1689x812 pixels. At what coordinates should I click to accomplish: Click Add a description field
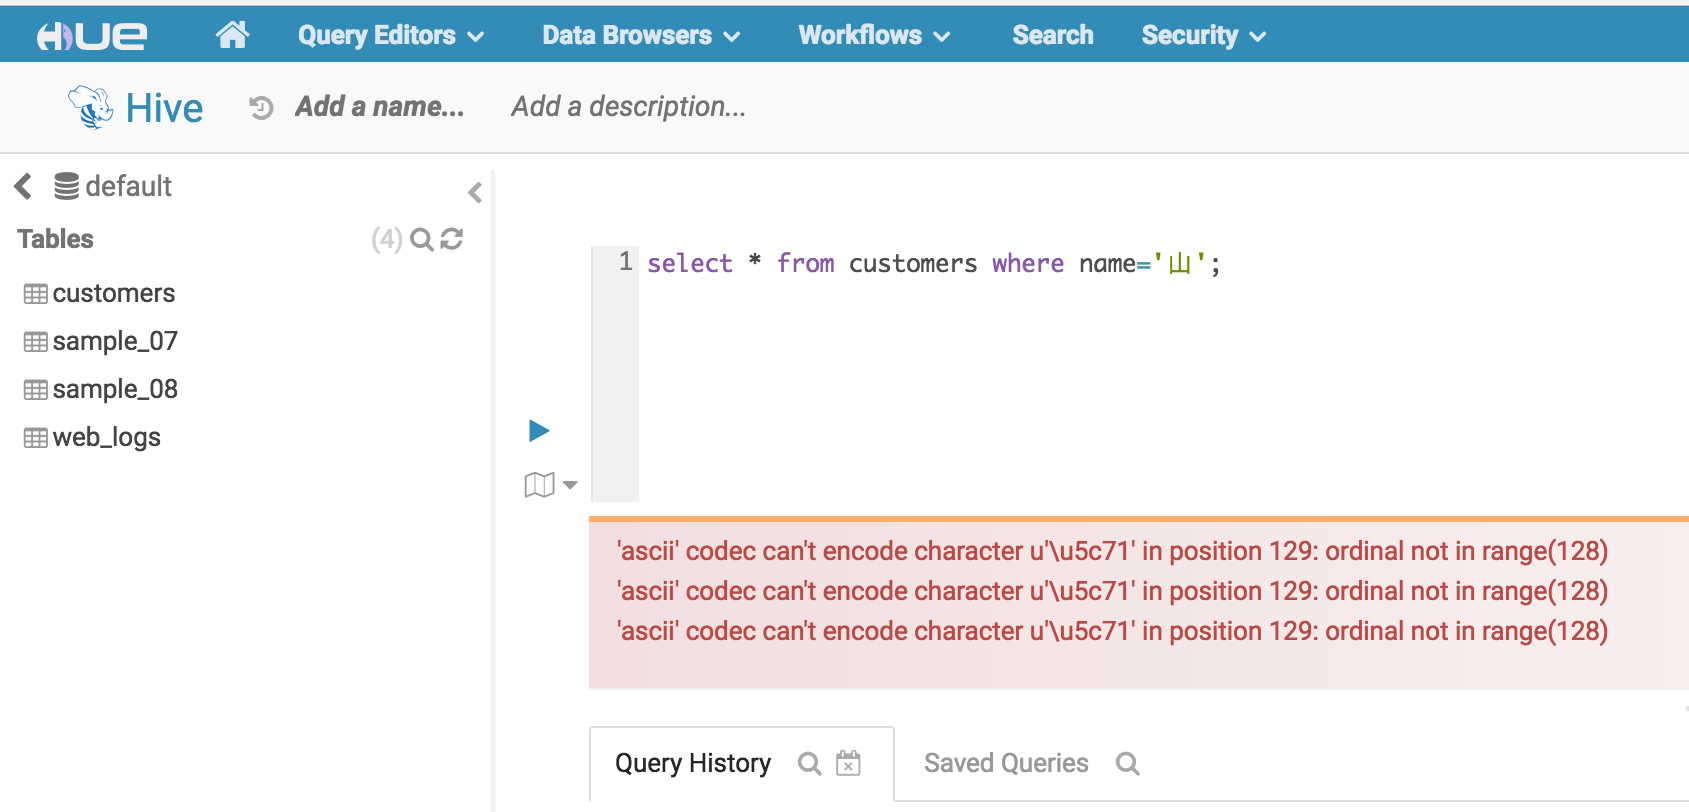coord(628,107)
